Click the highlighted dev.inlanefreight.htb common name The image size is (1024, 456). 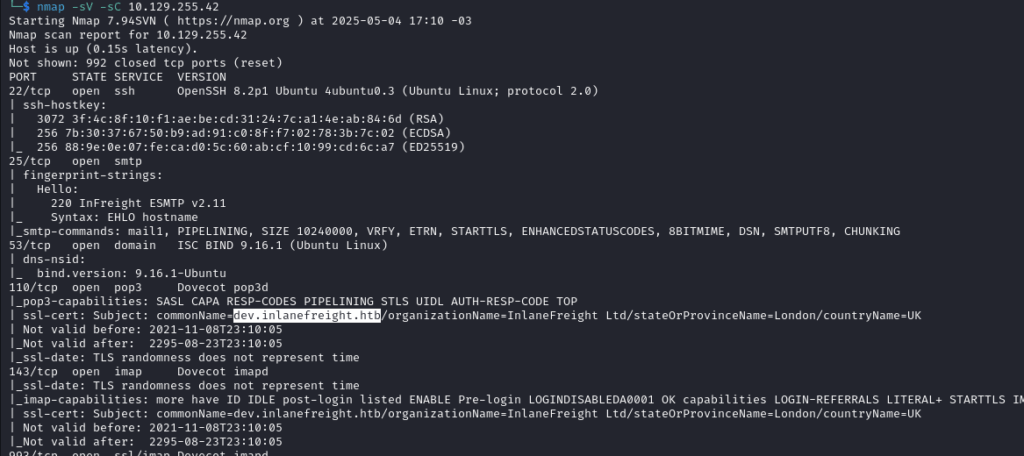(x=307, y=316)
